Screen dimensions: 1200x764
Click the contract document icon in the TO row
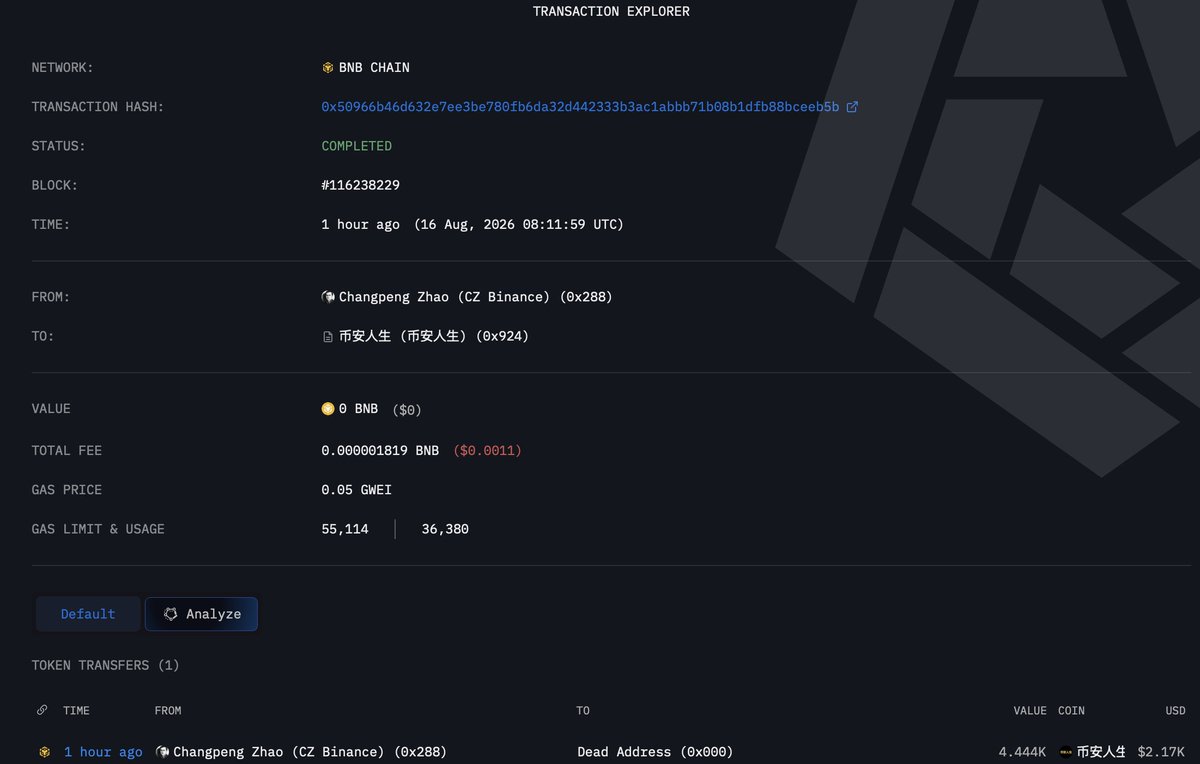point(328,337)
